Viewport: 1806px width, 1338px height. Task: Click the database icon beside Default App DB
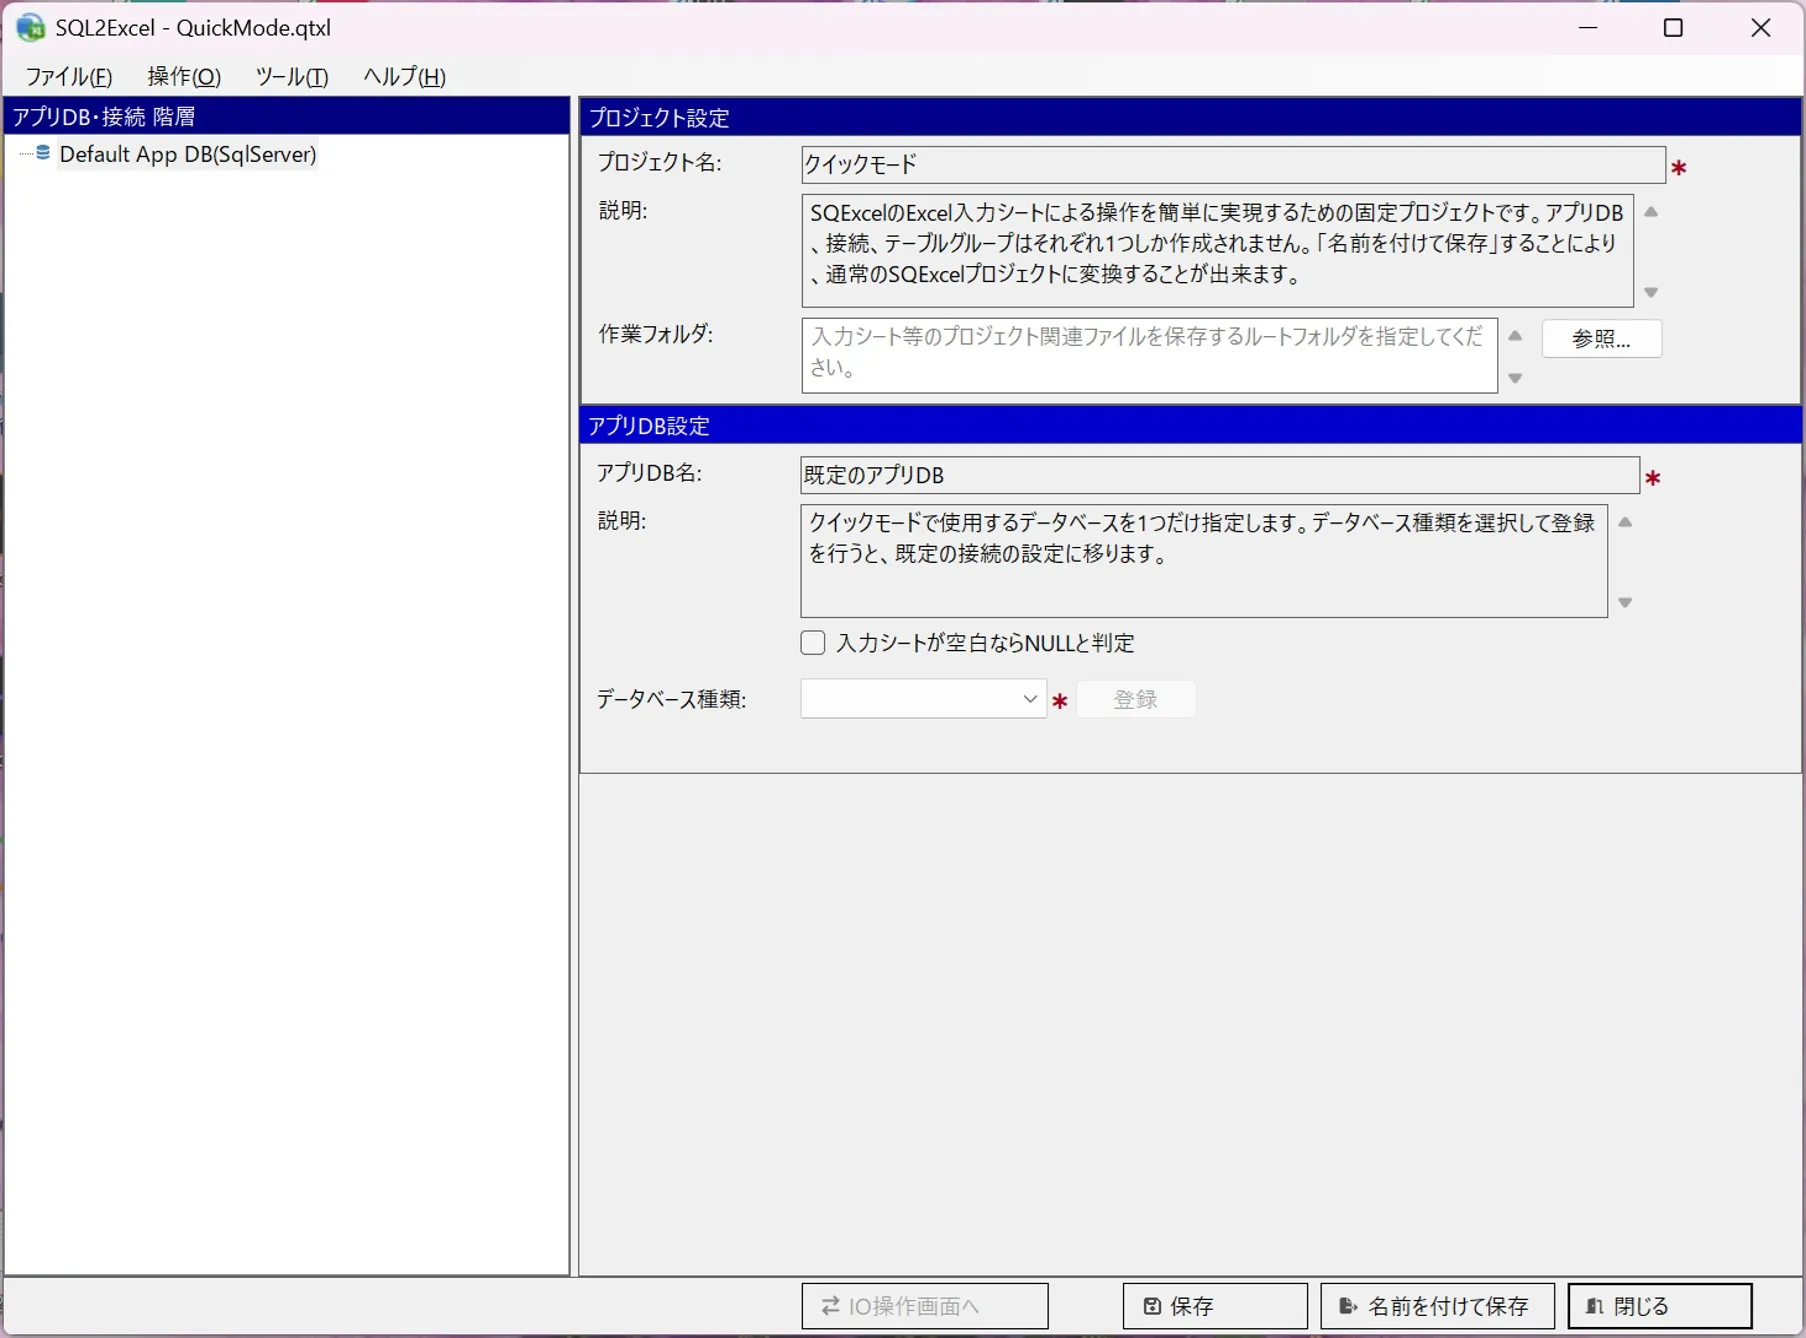coord(43,153)
